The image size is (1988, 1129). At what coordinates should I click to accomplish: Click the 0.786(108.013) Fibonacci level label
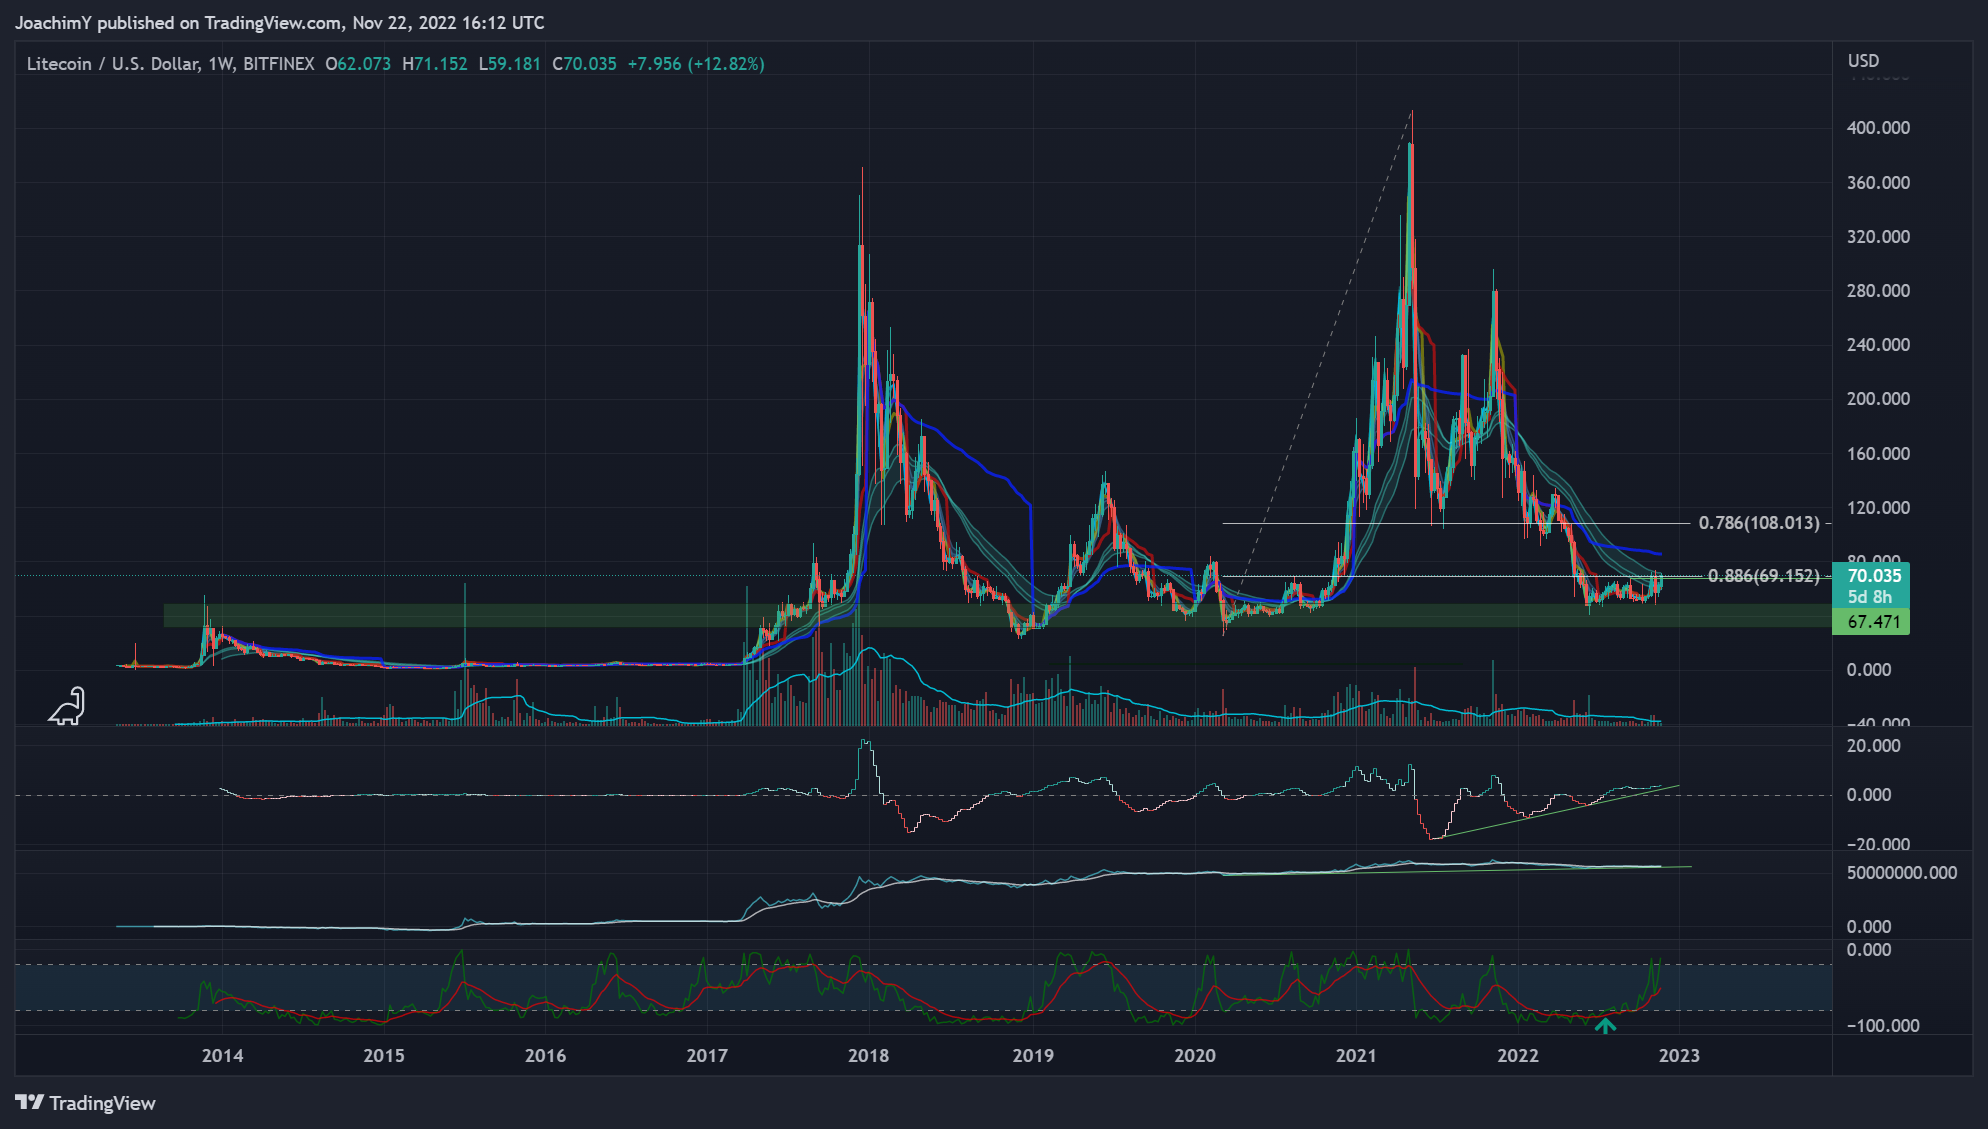click(x=1759, y=523)
